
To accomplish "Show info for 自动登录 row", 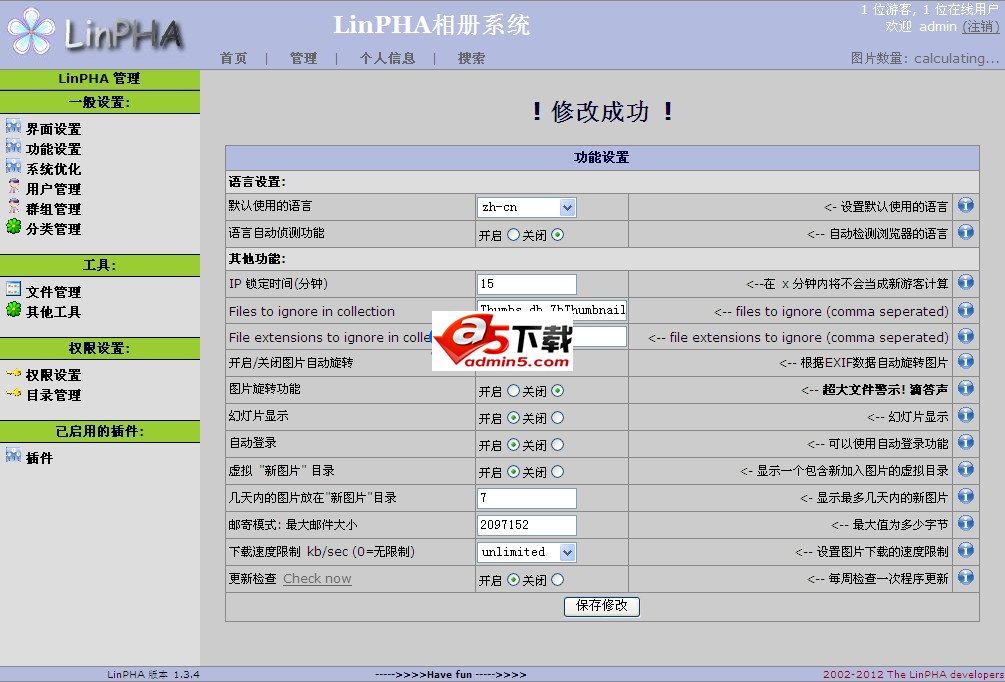I will coord(966,442).
